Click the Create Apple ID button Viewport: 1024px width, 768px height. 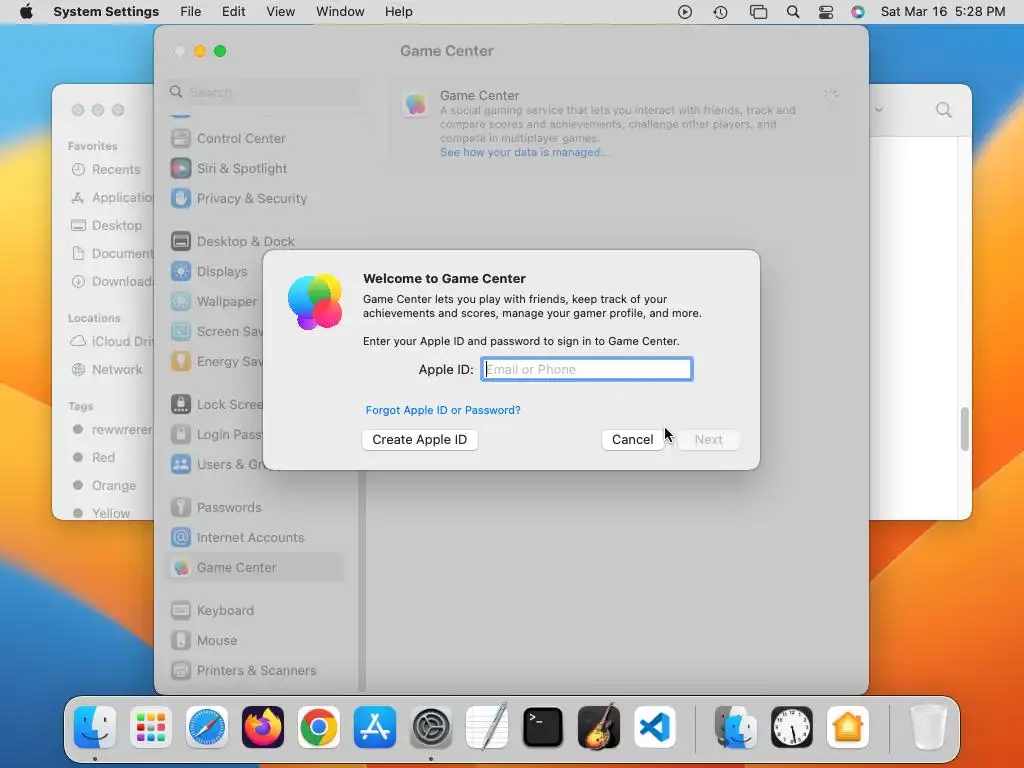(420, 440)
